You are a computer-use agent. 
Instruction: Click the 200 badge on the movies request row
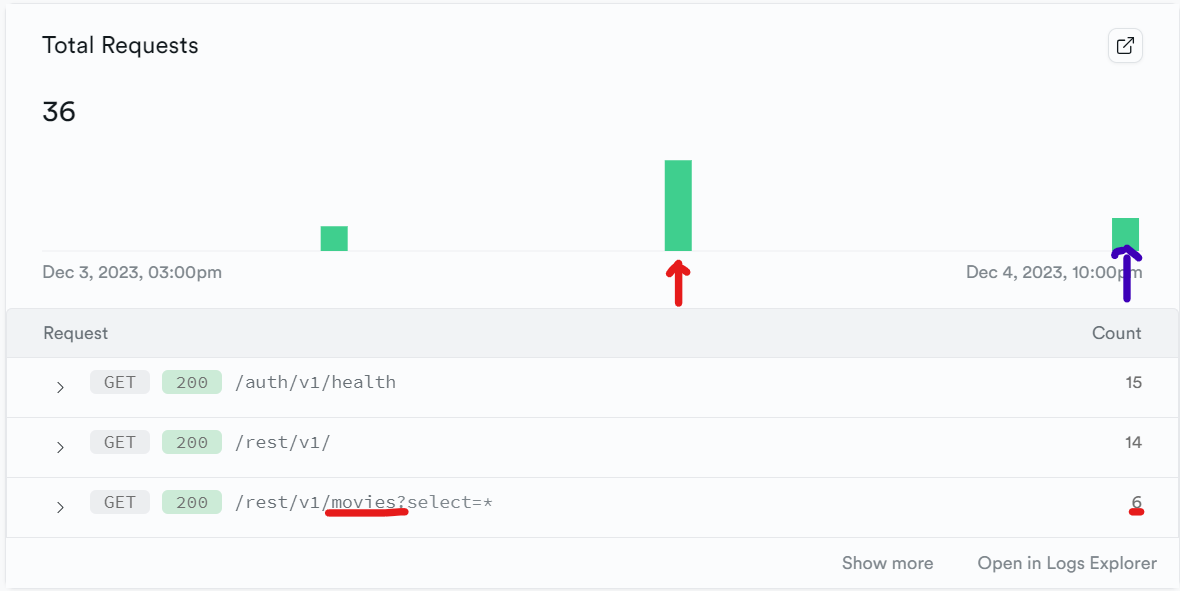point(191,502)
